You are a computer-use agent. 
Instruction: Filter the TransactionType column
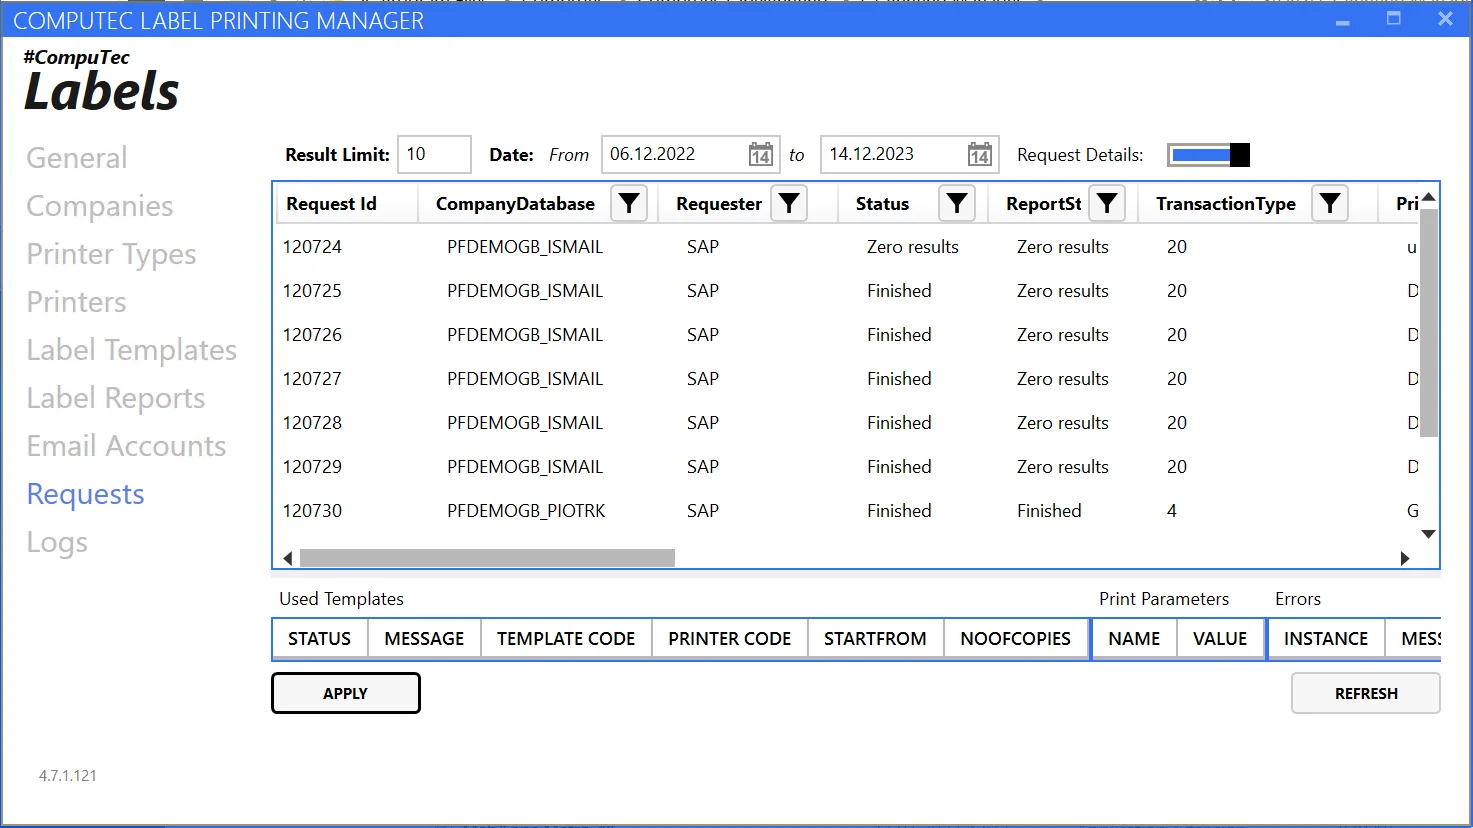click(x=1330, y=204)
